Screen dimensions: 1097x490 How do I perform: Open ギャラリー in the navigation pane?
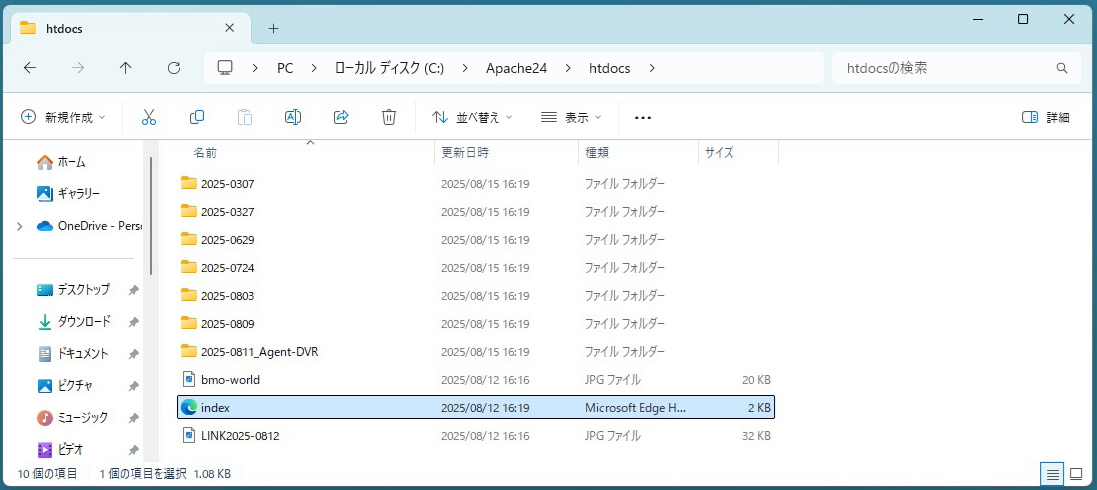tap(69, 193)
